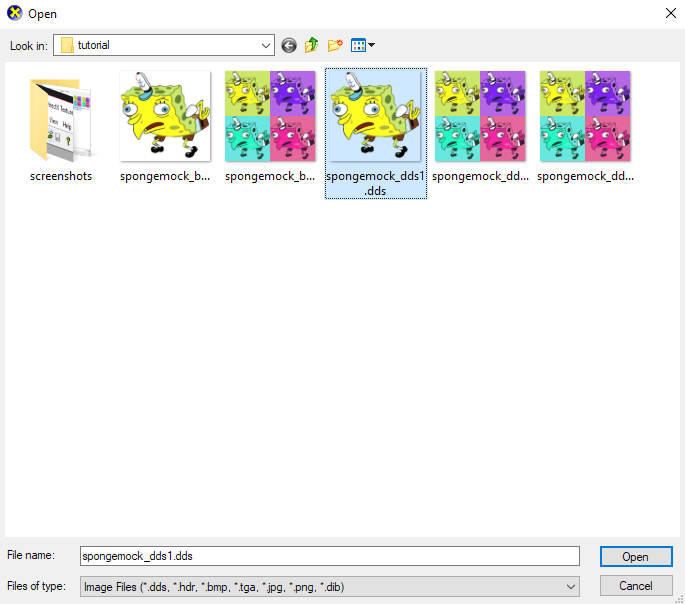This screenshot has width=685, height=604.
Task: Select first spongemock_dd... four-color thumbnail
Action: tap(480, 116)
